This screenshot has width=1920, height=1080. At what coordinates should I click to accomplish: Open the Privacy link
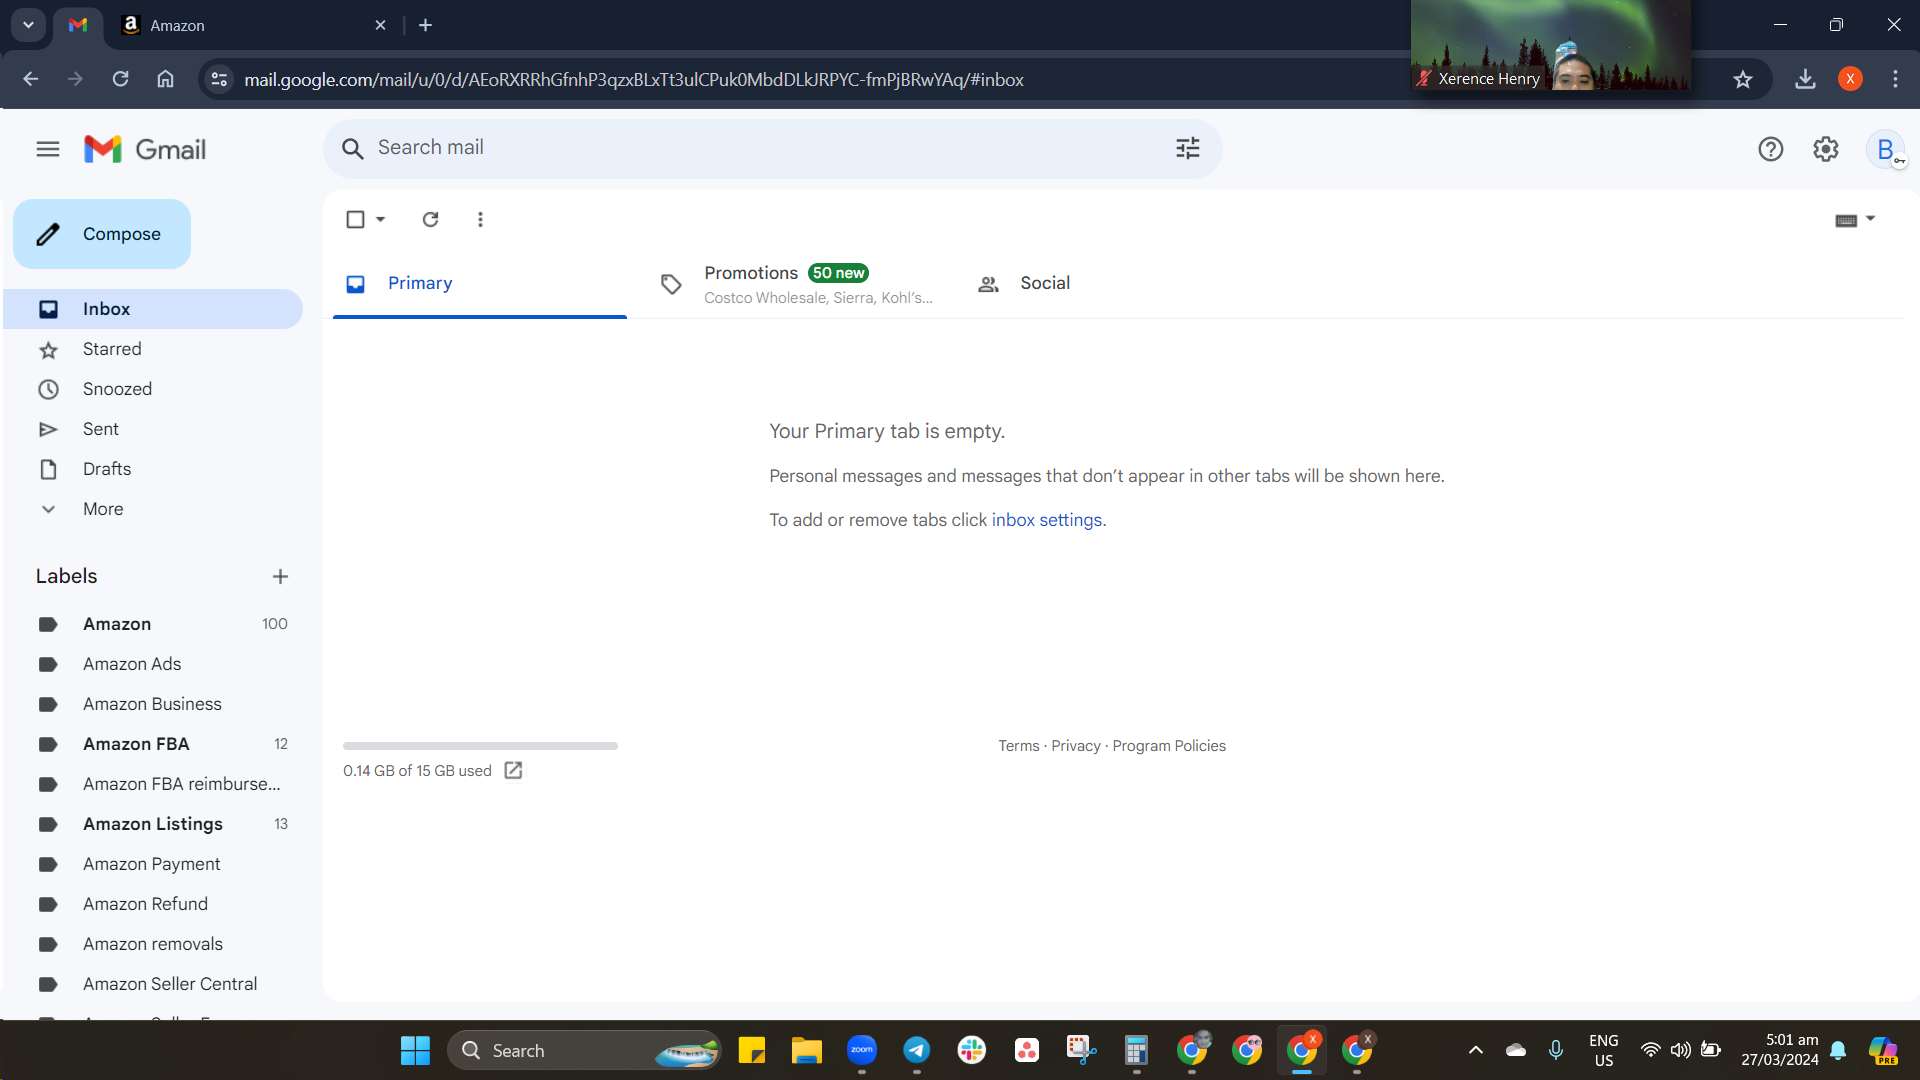[x=1076, y=746]
